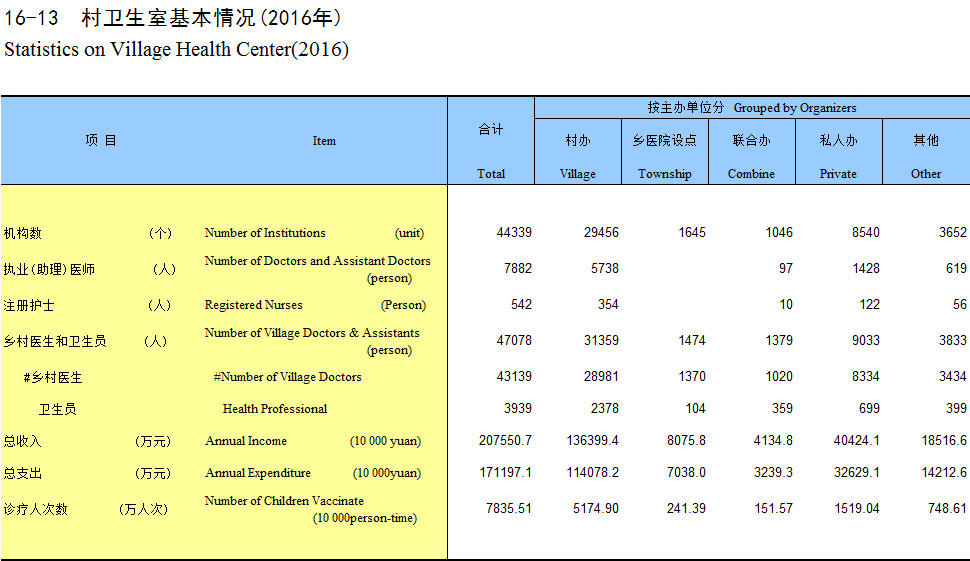Click township expenditure value 7038.0
The image size is (970, 561).
point(686,473)
